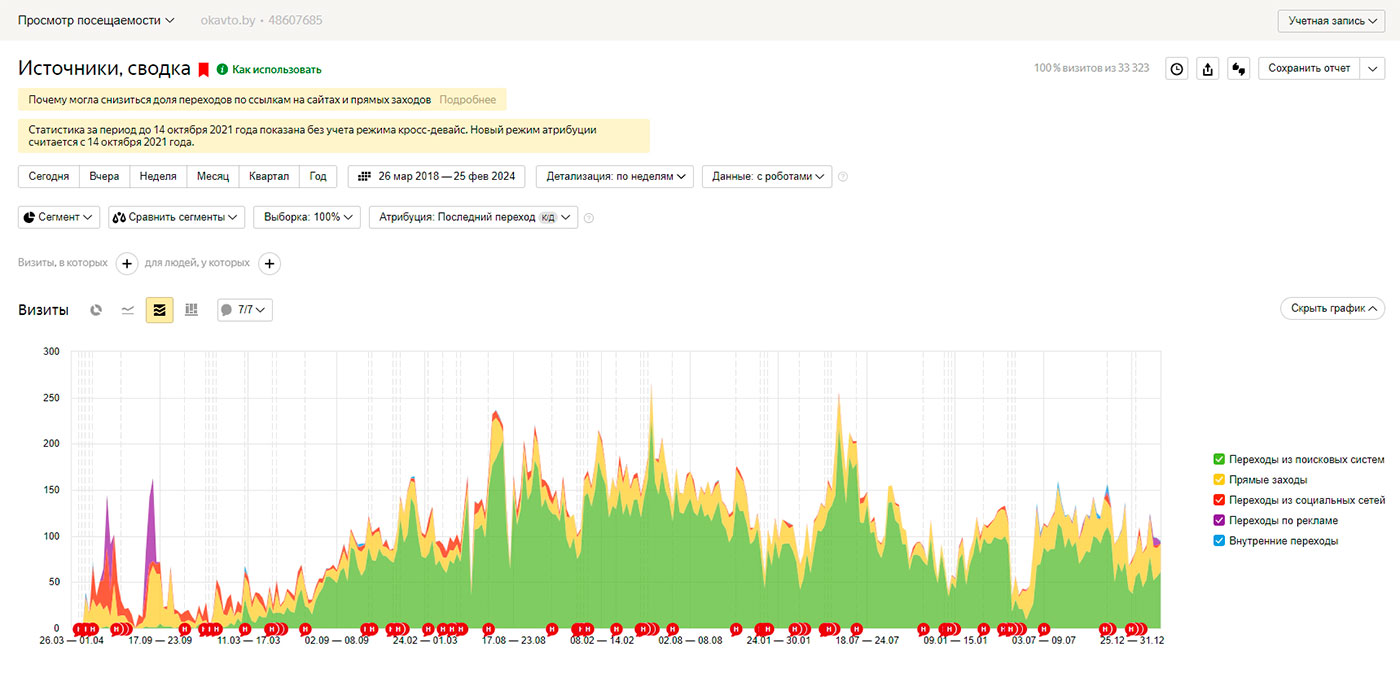The image size is (1400, 693).
Task: Select the Вчера period
Action: [x=104, y=176]
